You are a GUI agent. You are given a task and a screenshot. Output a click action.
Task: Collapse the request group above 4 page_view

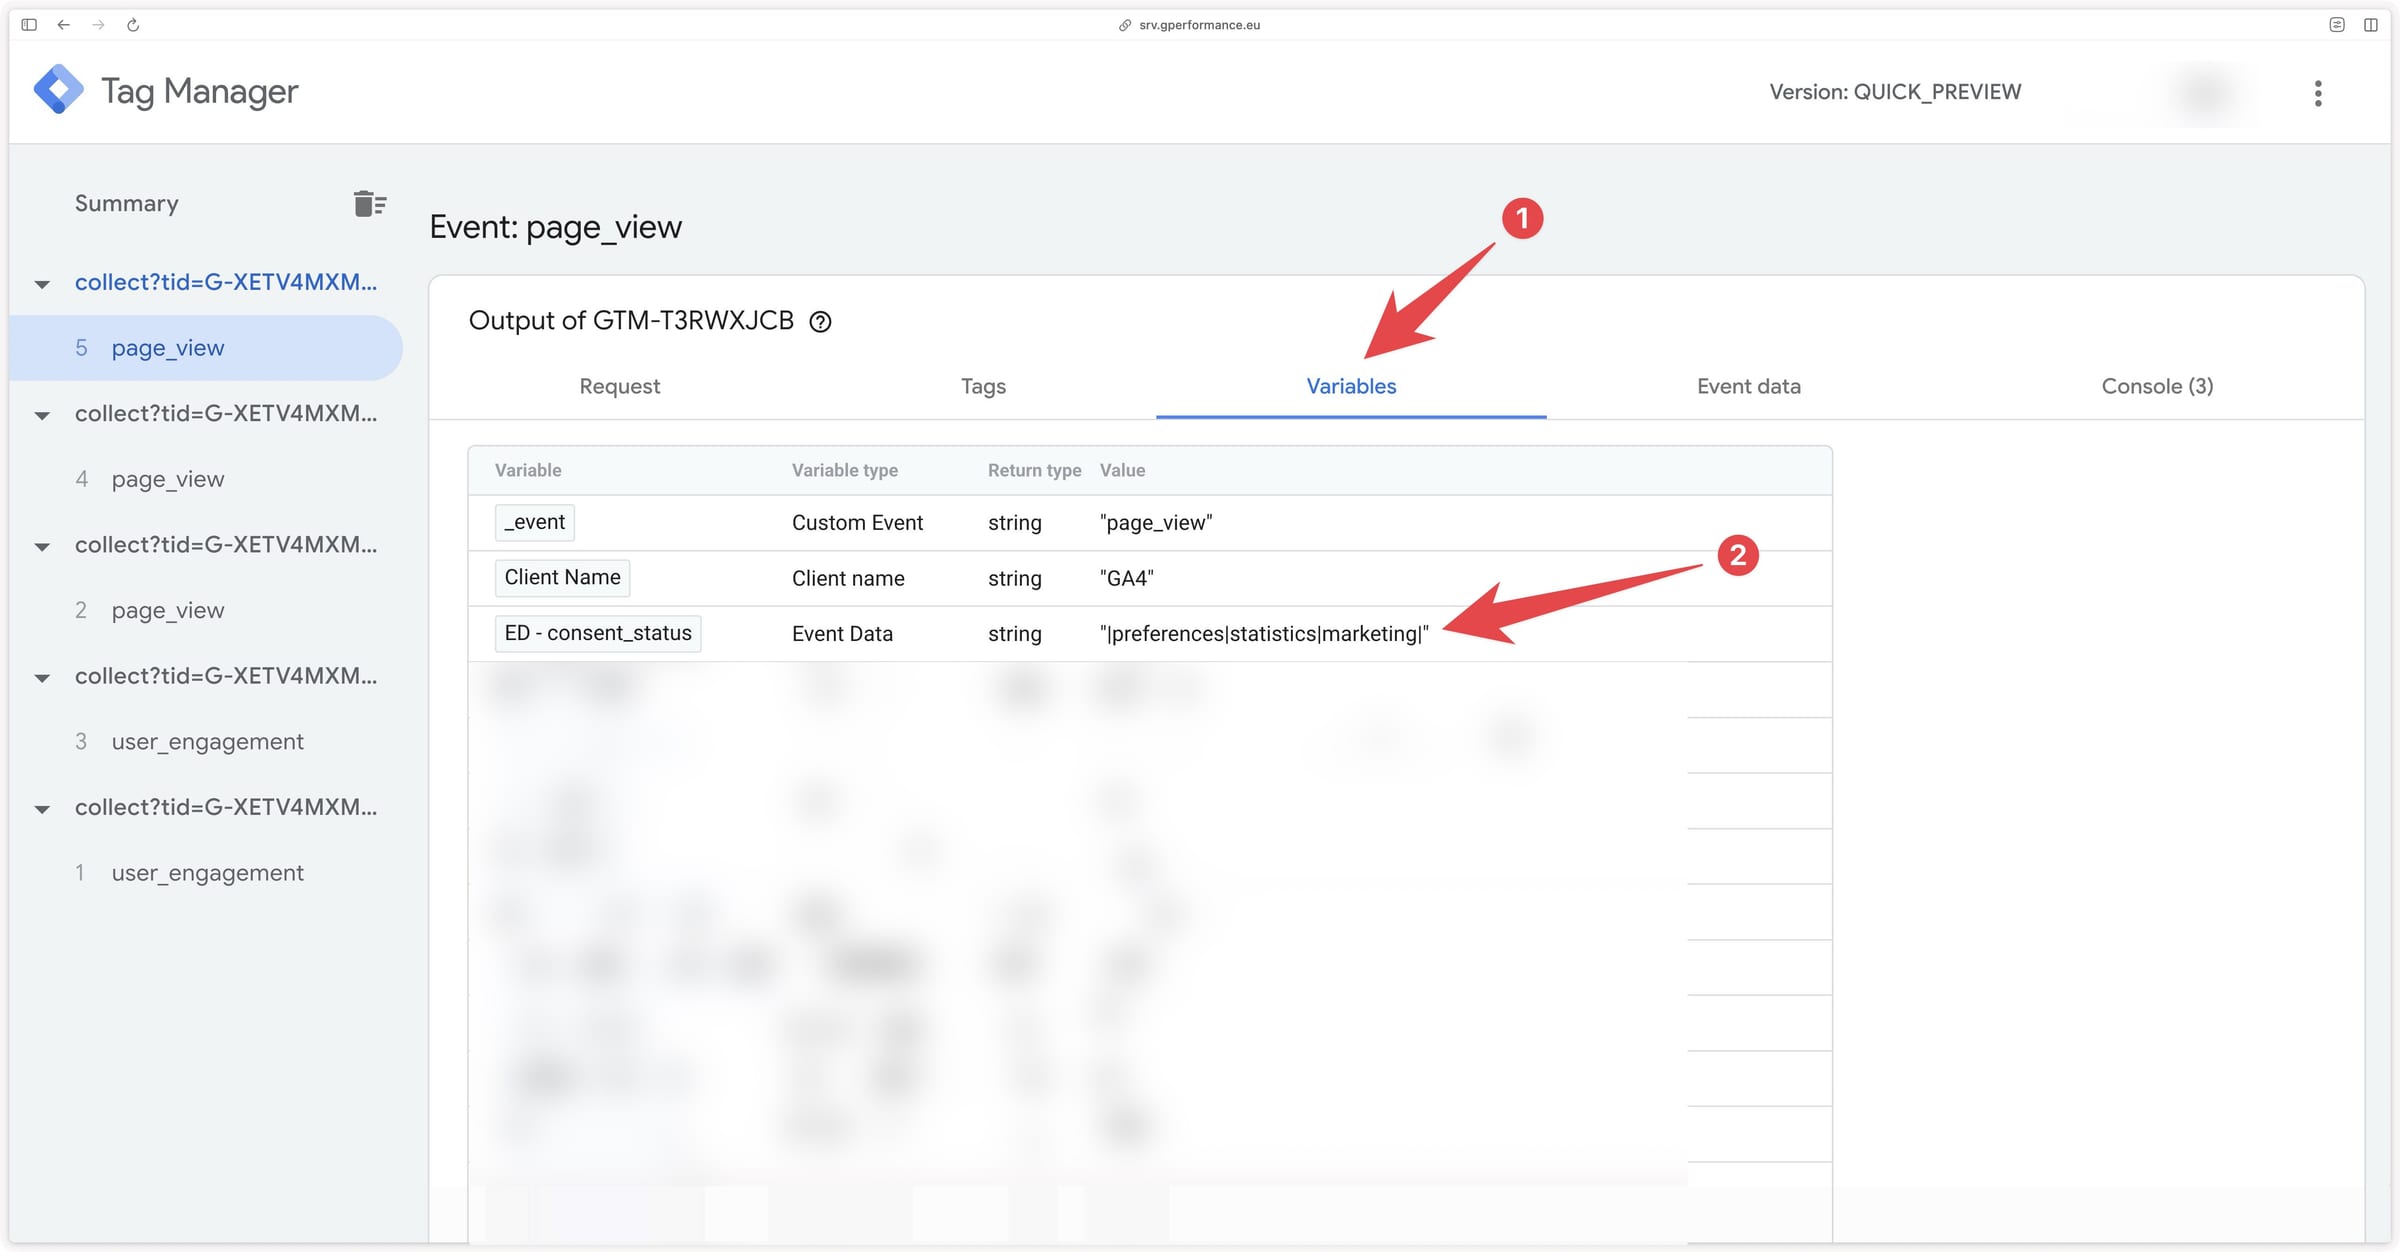click(42, 415)
